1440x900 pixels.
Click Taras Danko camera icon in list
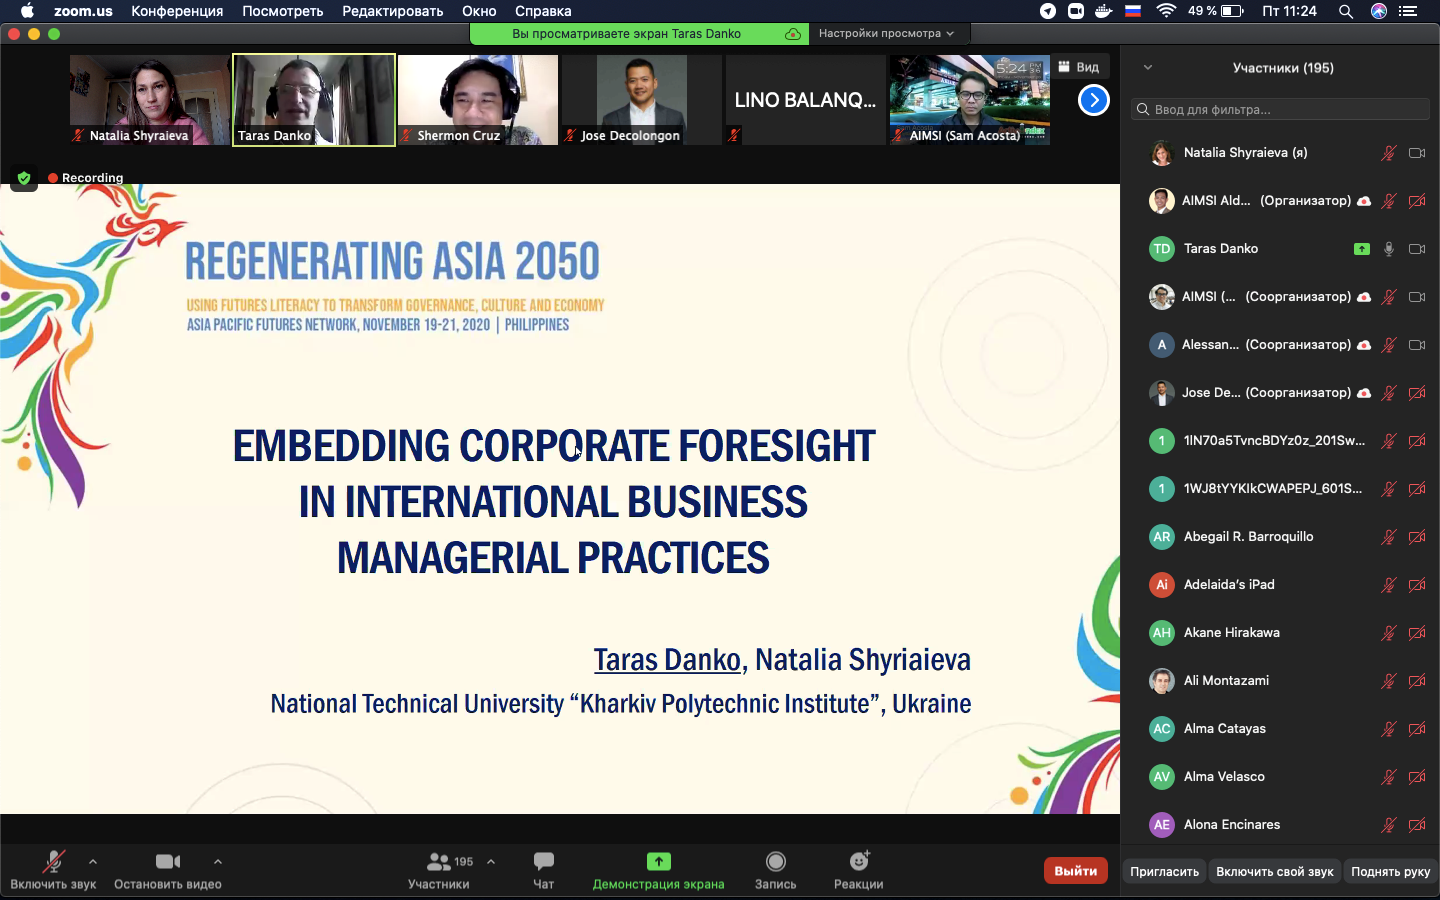coord(1417,249)
